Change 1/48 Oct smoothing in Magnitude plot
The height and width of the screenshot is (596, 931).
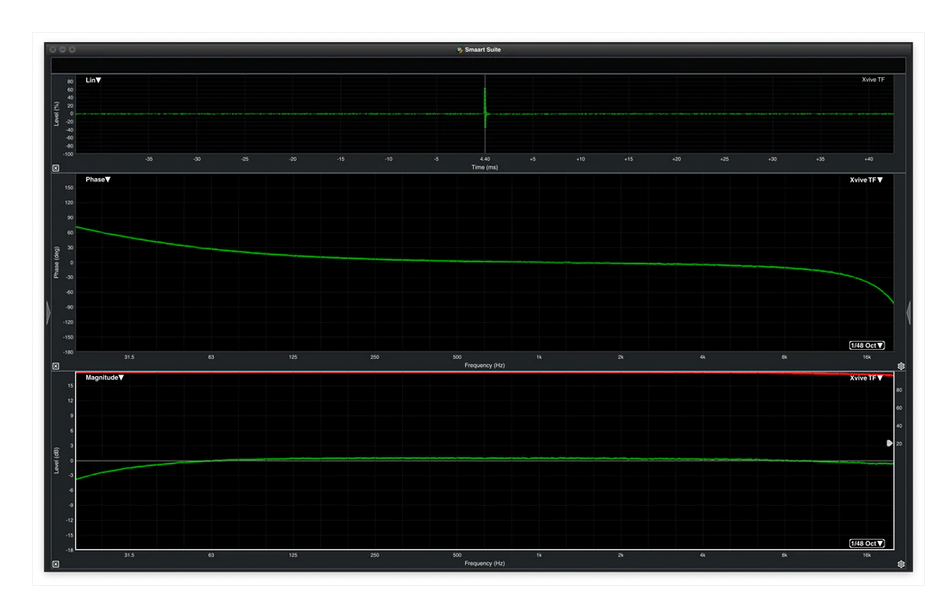pos(866,543)
